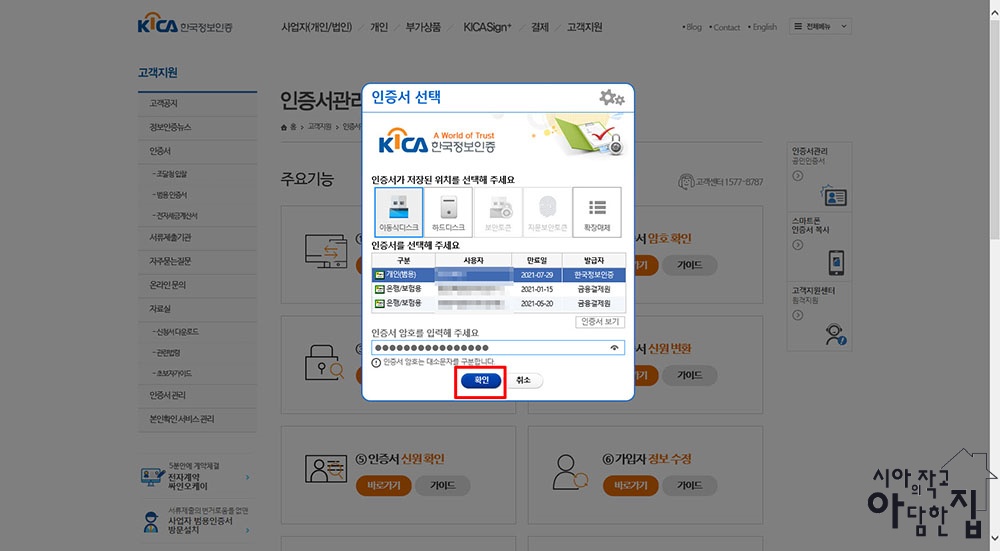
Task: Confirm with the 확인 button
Action: point(482,380)
